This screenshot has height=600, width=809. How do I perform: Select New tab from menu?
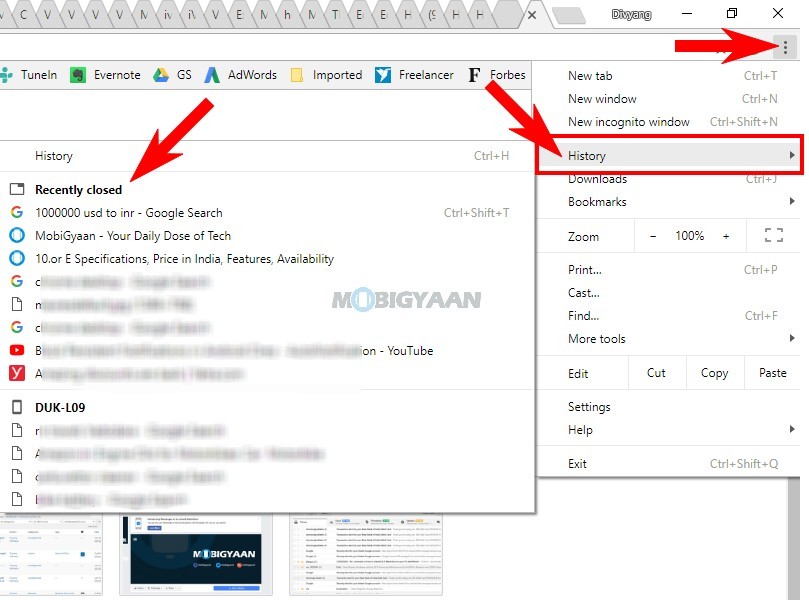click(x=669, y=76)
